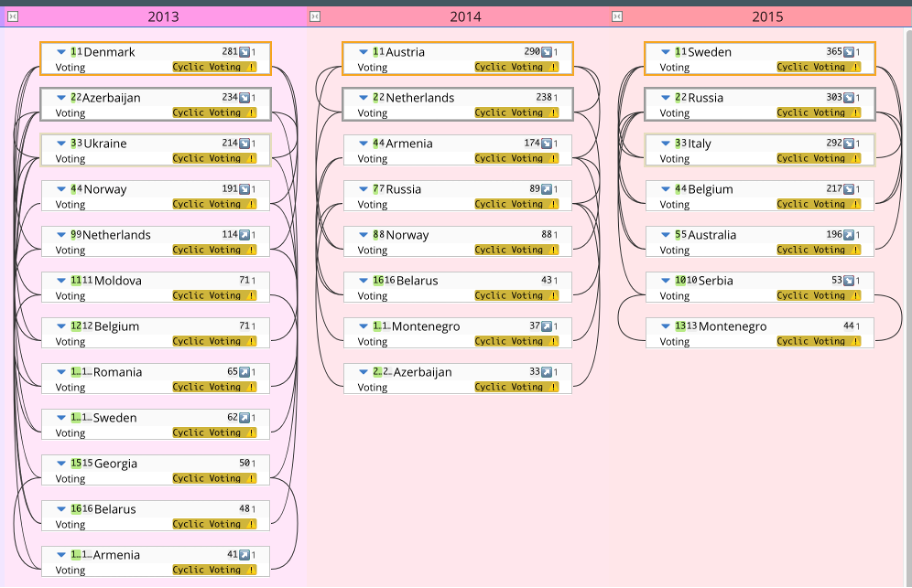Click the trend icon beside Sweden's 62 score
This screenshot has height=588, width=912.
[x=244, y=418]
